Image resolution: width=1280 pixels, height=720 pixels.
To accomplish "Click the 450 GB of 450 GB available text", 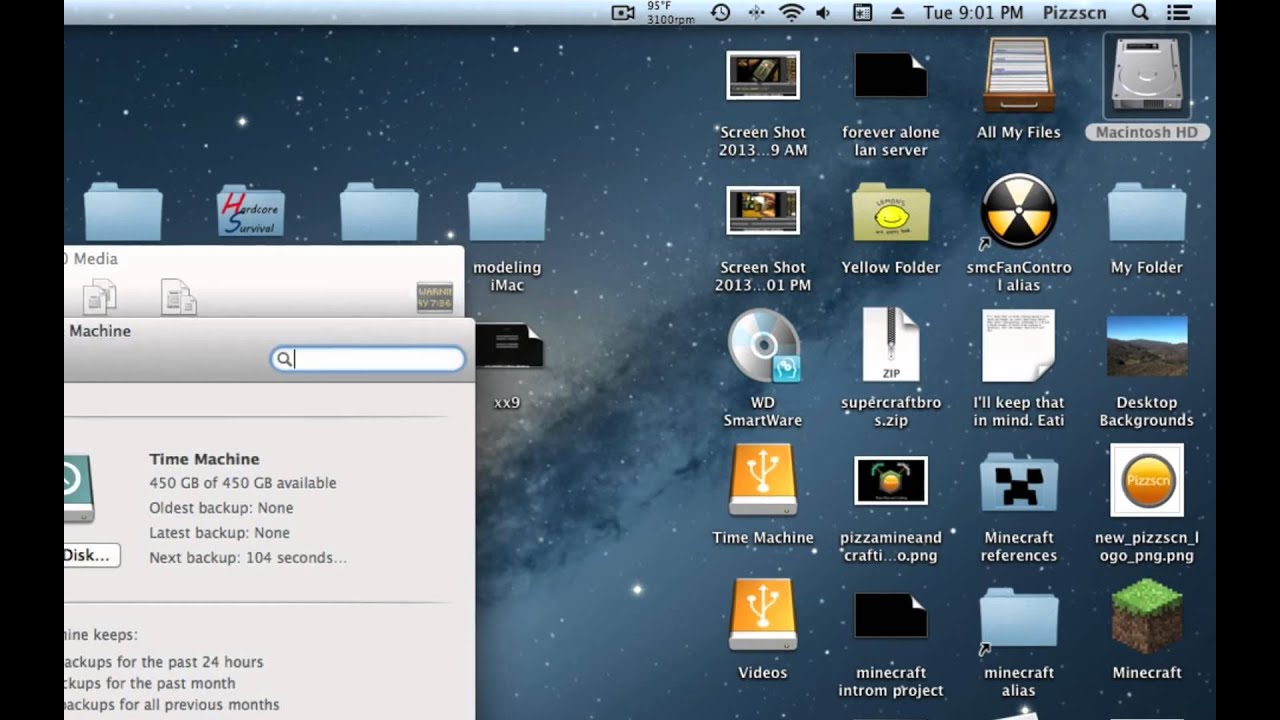I will (x=243, y=483).
